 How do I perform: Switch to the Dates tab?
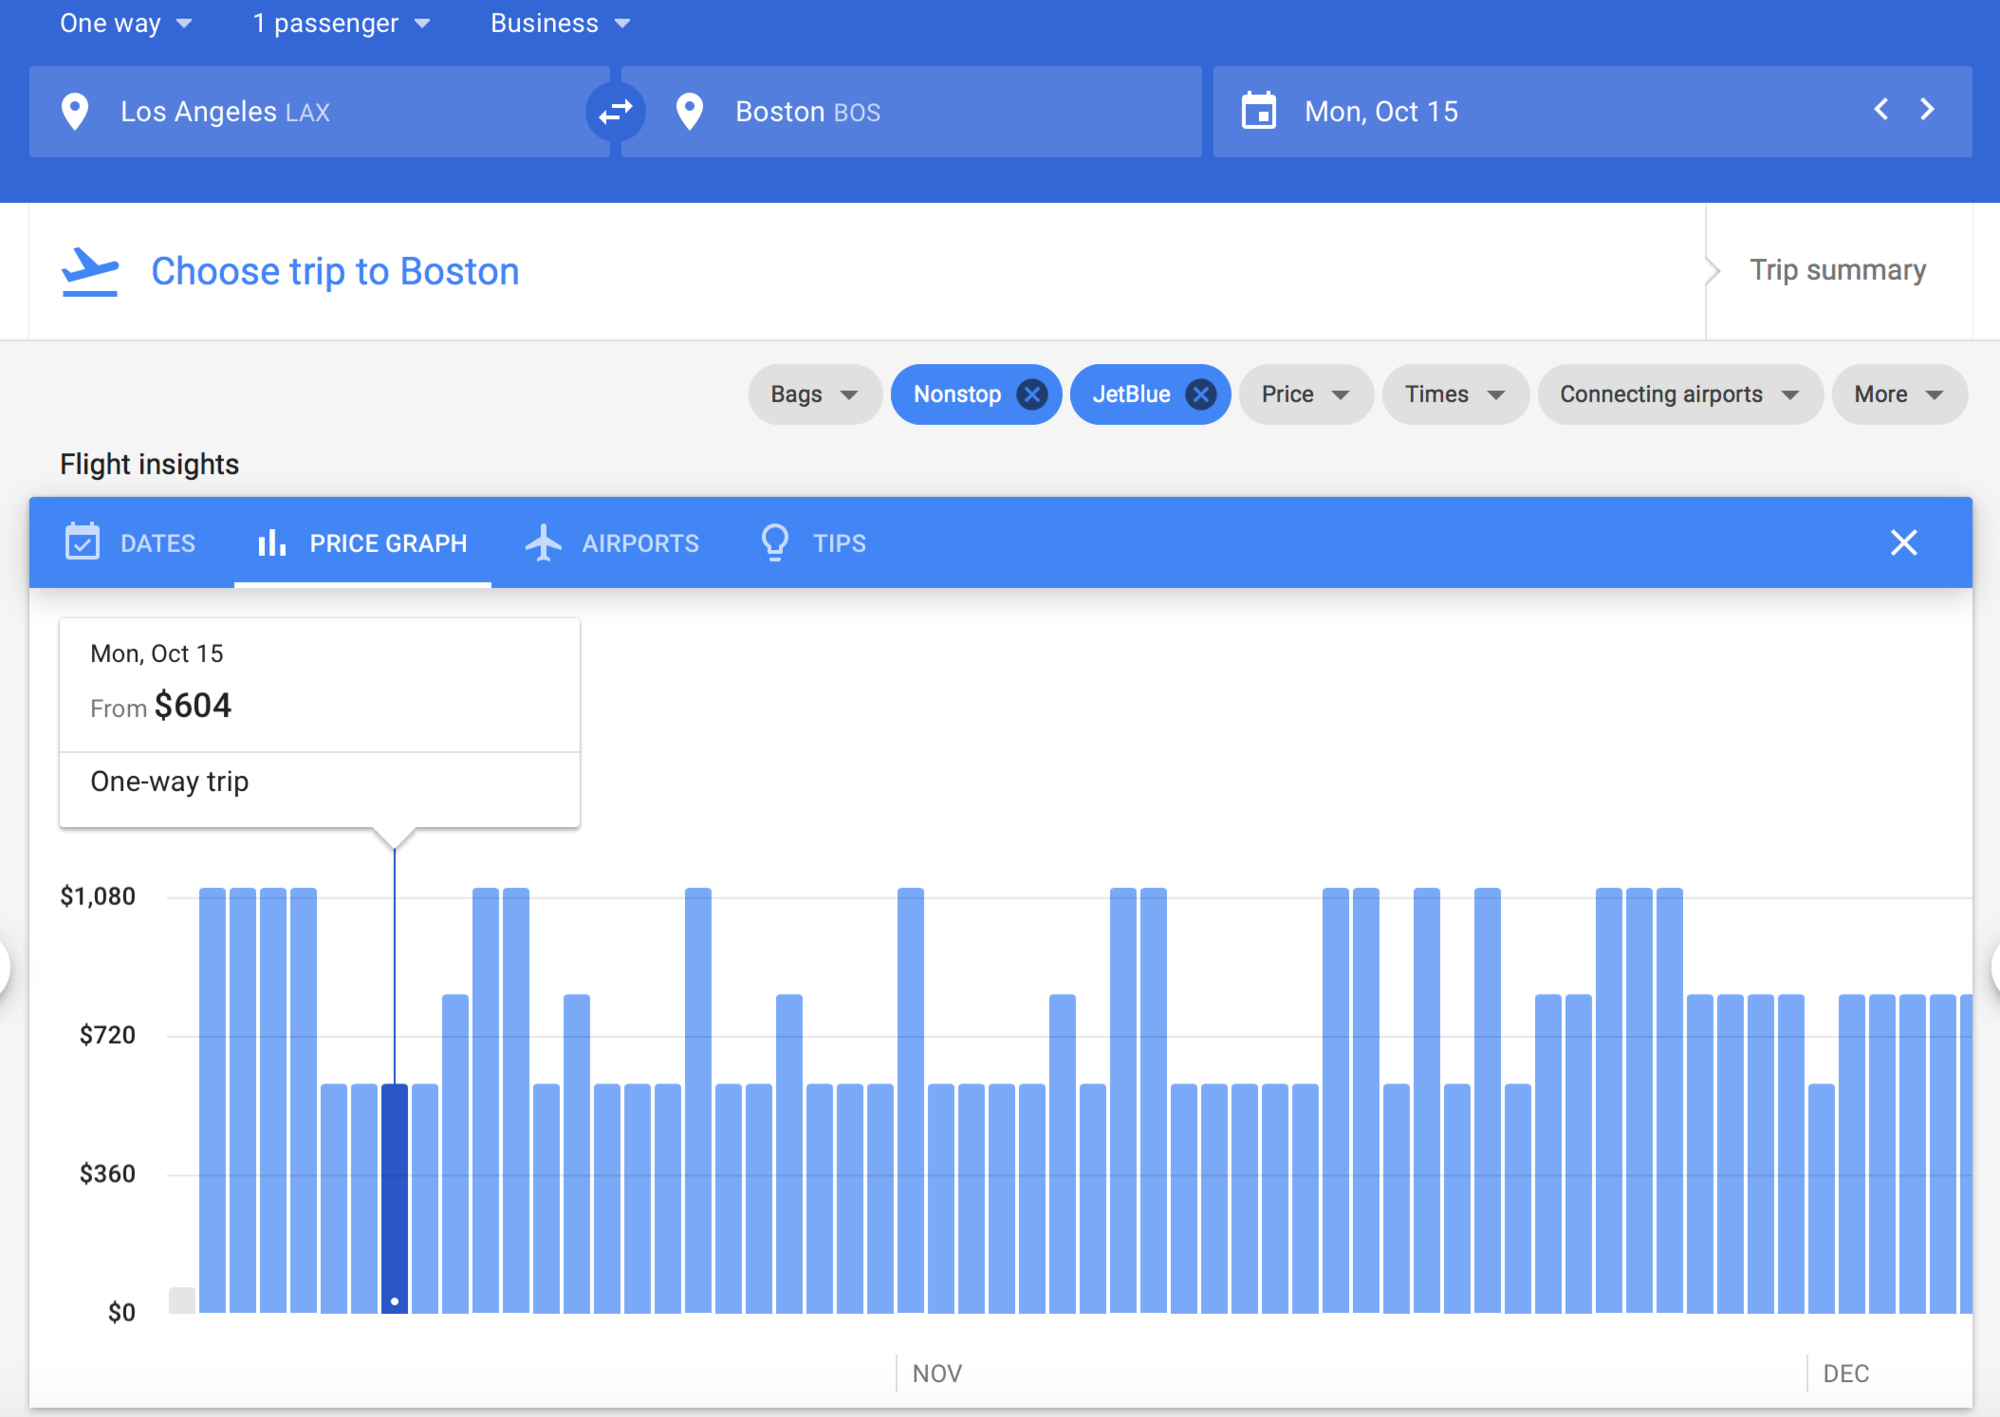point(130,543)
